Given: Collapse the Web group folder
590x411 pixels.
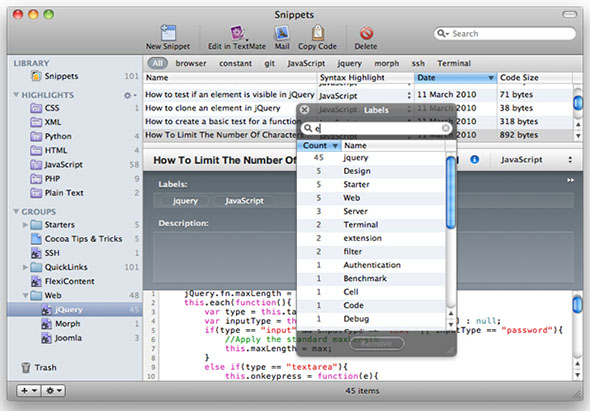Looking at the screenshot, I should pos(25,295).
